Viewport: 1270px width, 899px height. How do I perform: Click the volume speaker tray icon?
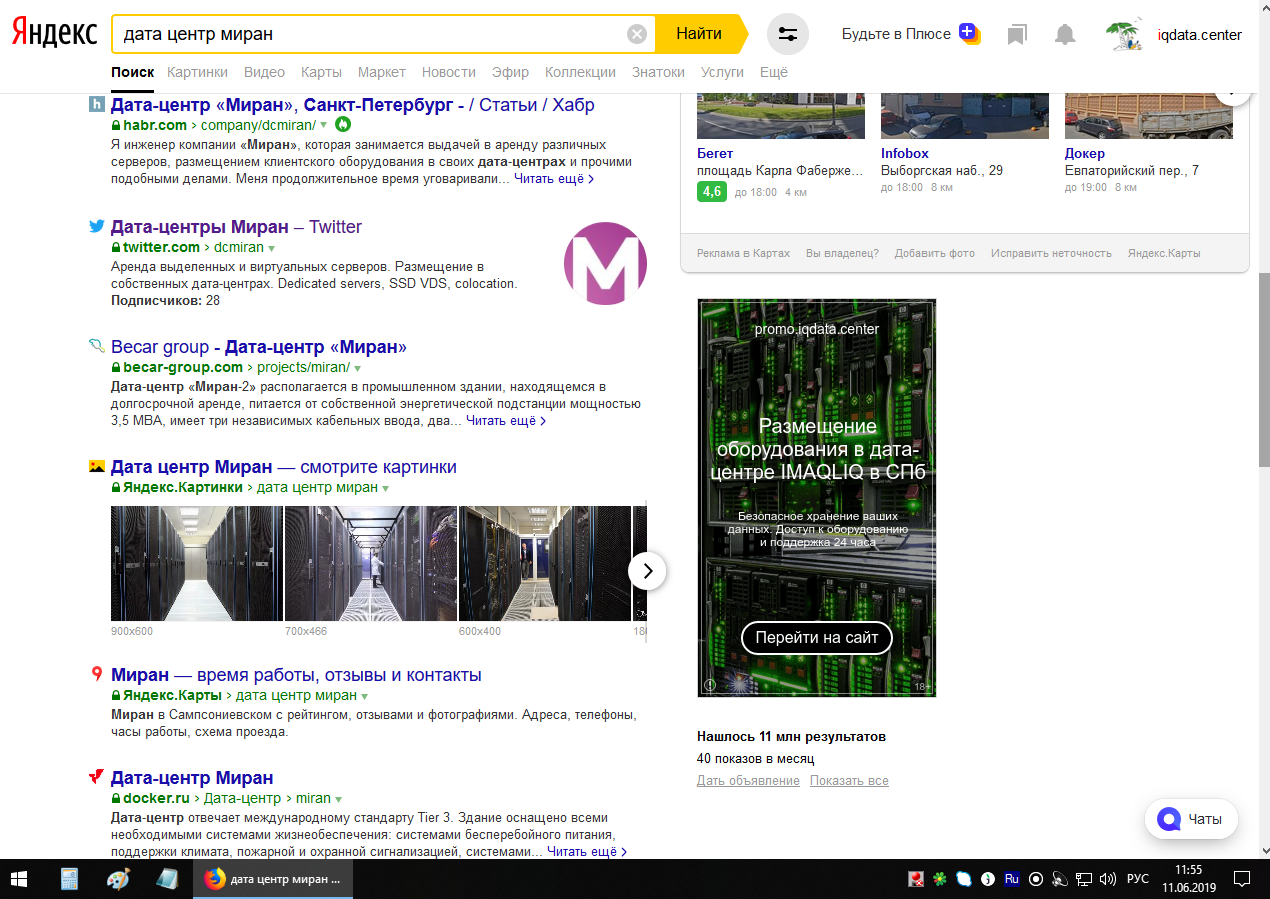tap(1108, 880)
